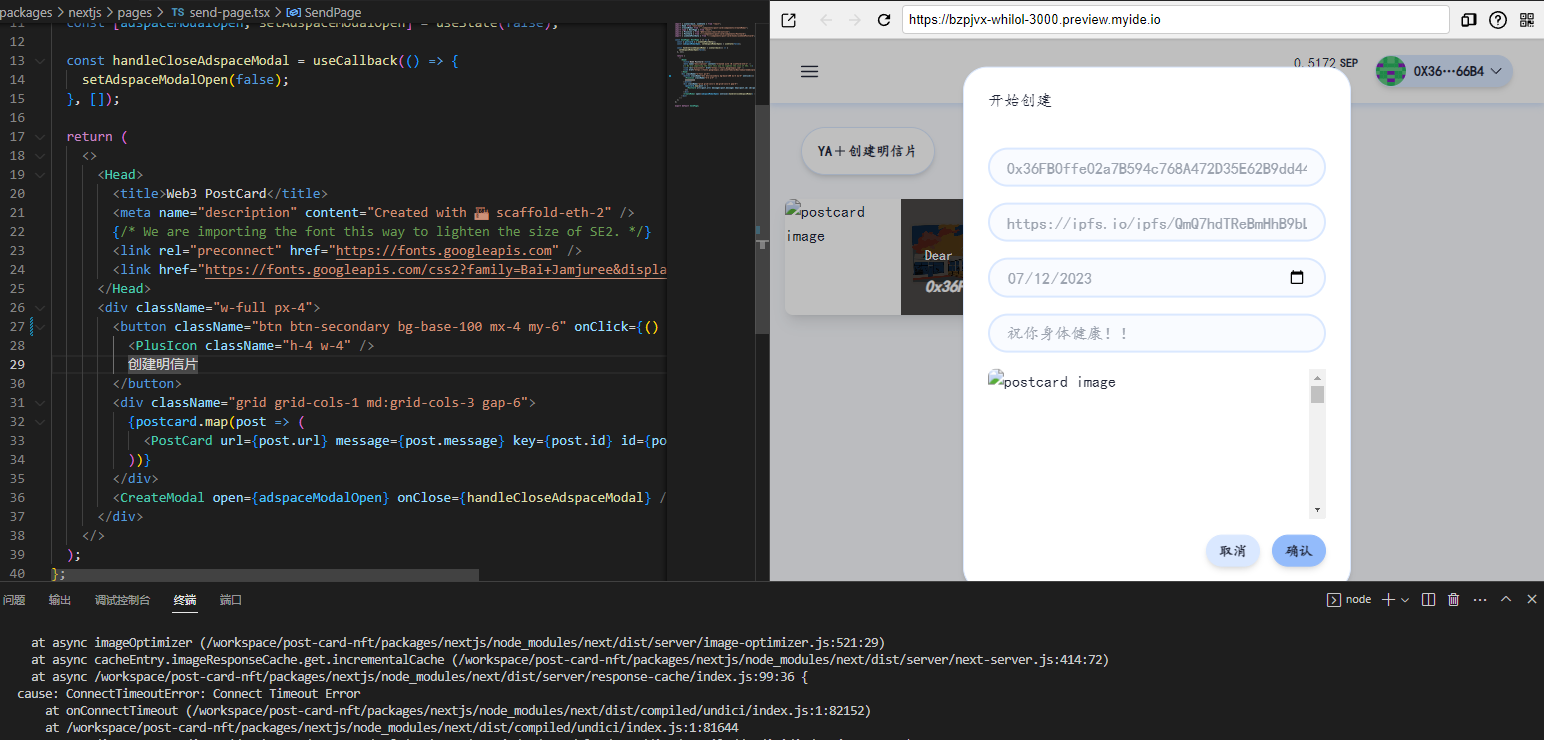Collapse postcard.map fold at line 32
Screen dimensions: 1544x740
coord(40,422)
